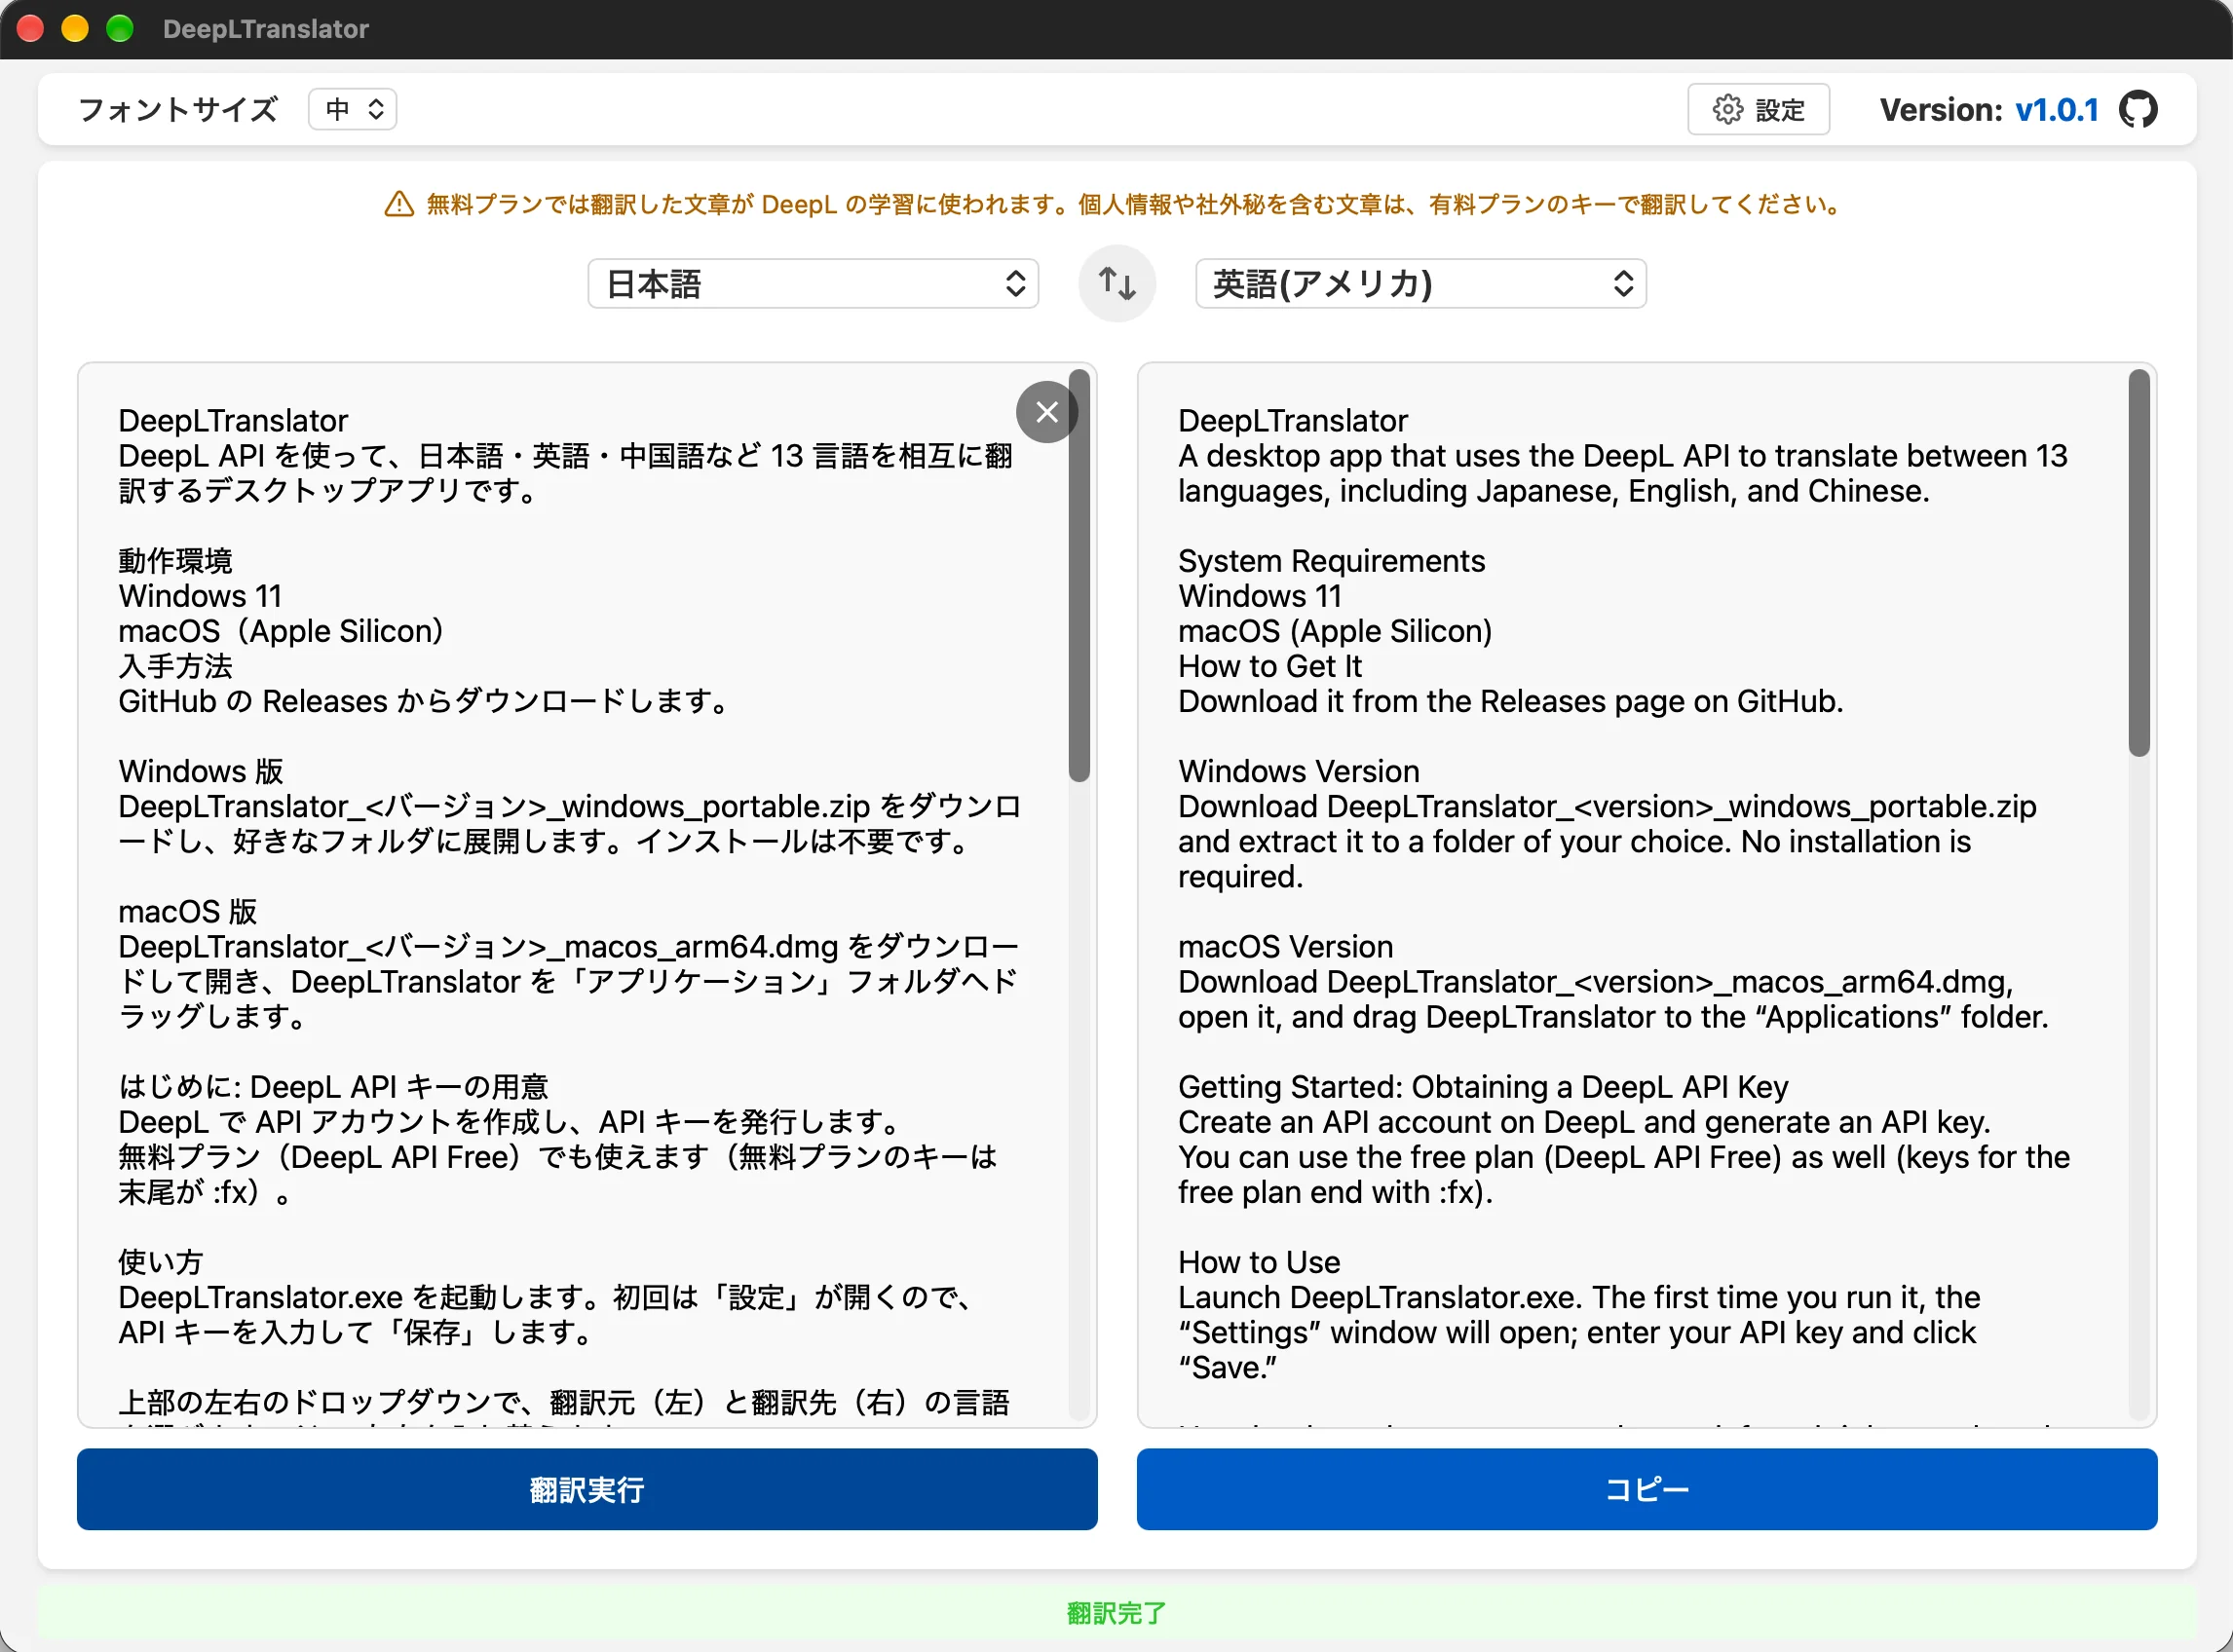Image resolution: width=2233 pixels, height=1652 pixels.
Task: Click the フォントサイズ label
Action: (178, 110)
